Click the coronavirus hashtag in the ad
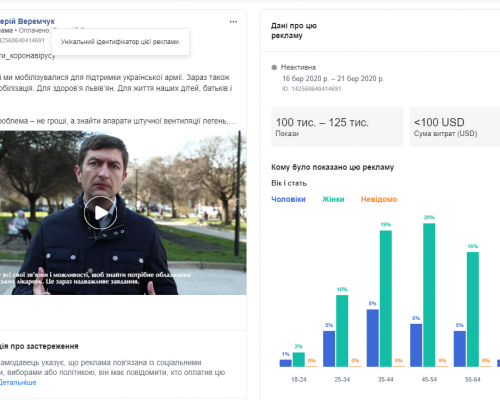 [27, 56]
